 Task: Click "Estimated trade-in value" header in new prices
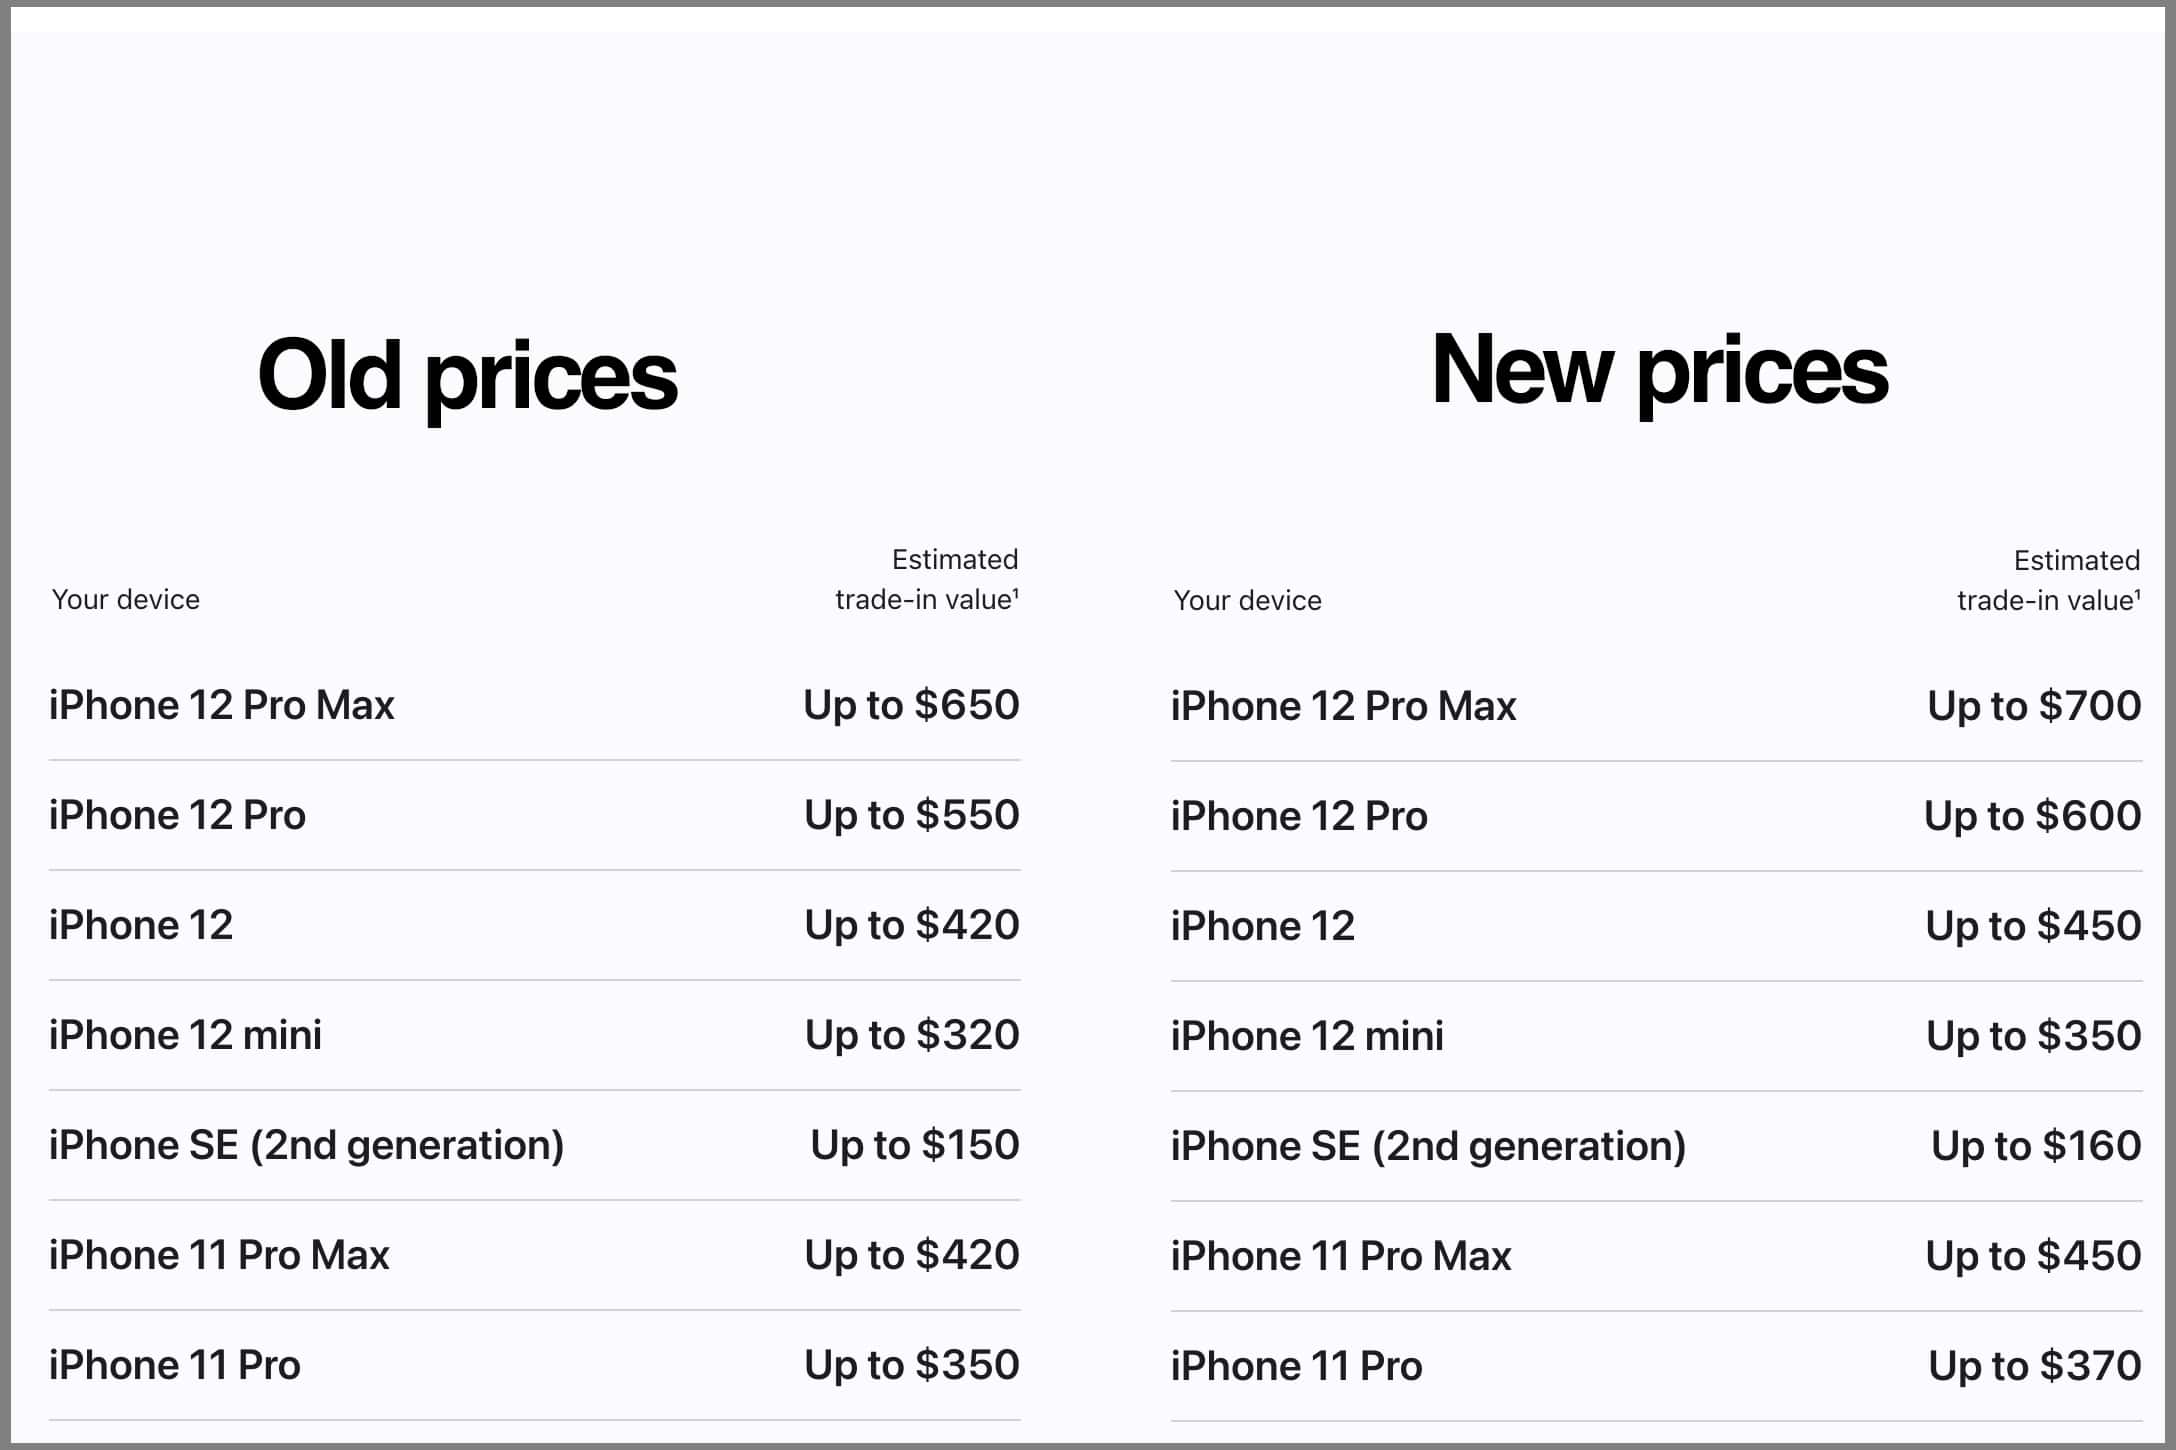point(2048,581)
